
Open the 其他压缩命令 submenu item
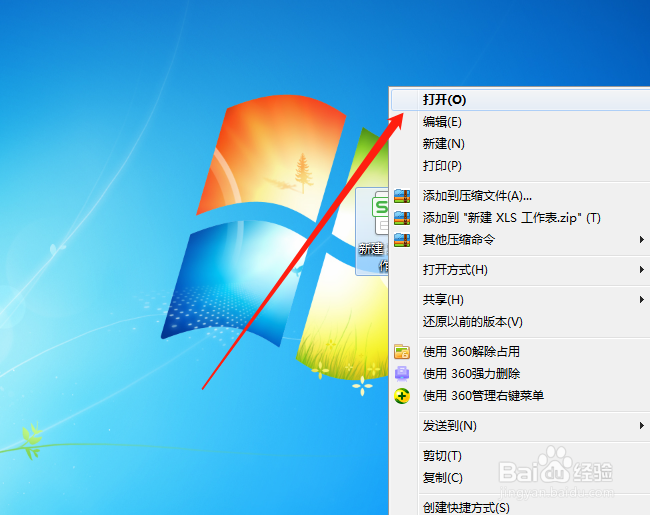[521, 240]
